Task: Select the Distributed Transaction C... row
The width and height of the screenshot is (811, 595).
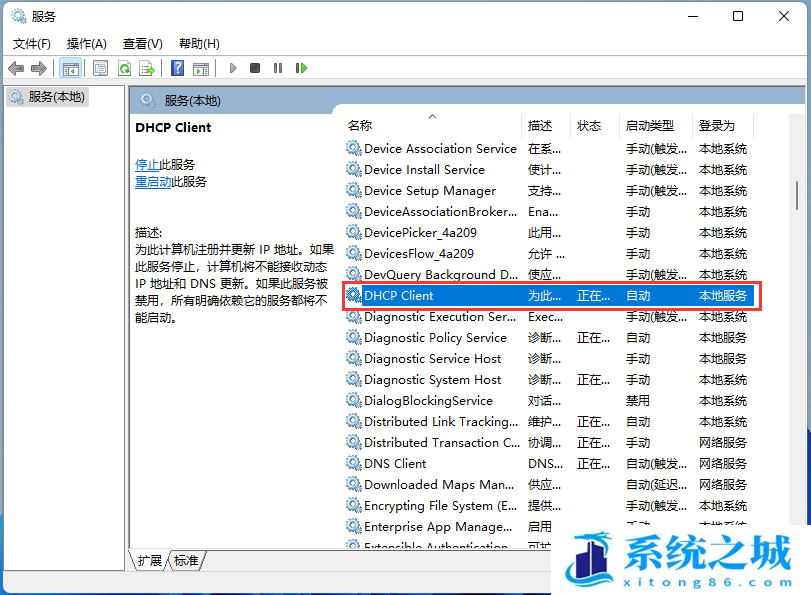Action: (x=548, y=442)
